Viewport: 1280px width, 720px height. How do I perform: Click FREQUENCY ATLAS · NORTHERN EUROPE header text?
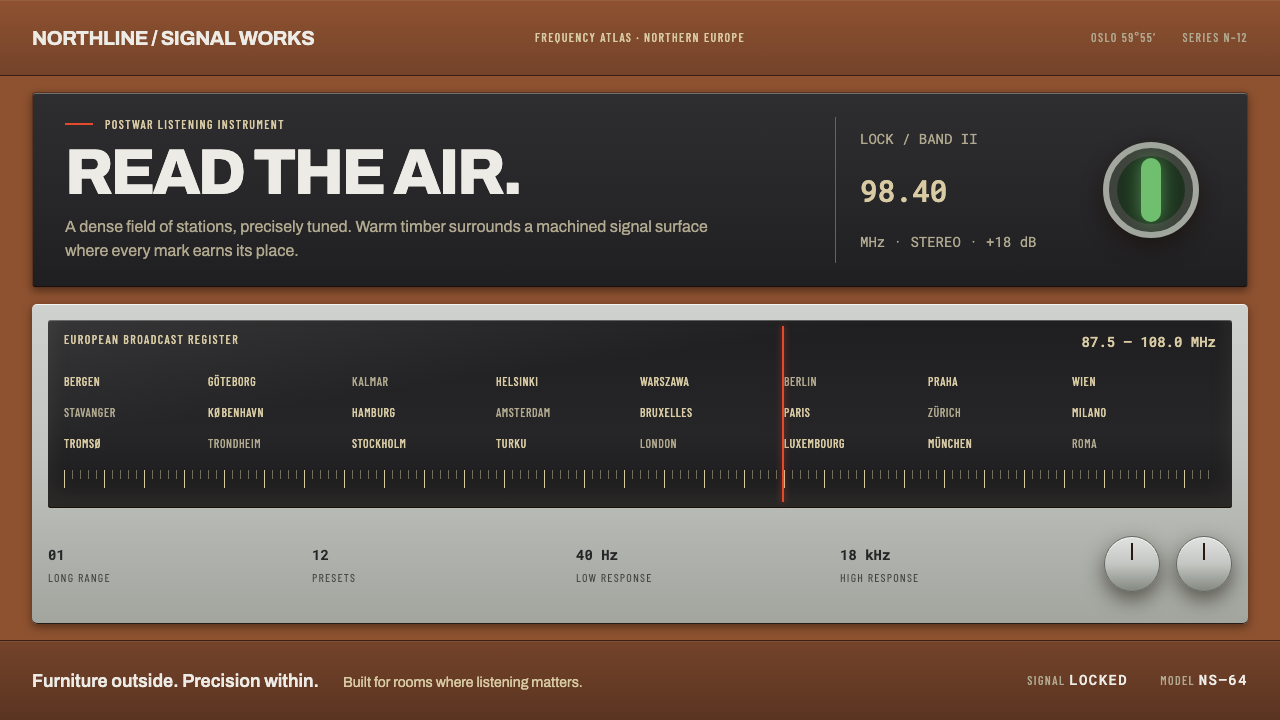640,38
